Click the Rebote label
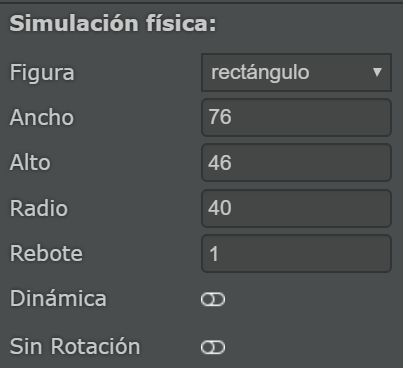Image resolution: width=403 pixels, height=368 pixels. (x=46, y=253)
